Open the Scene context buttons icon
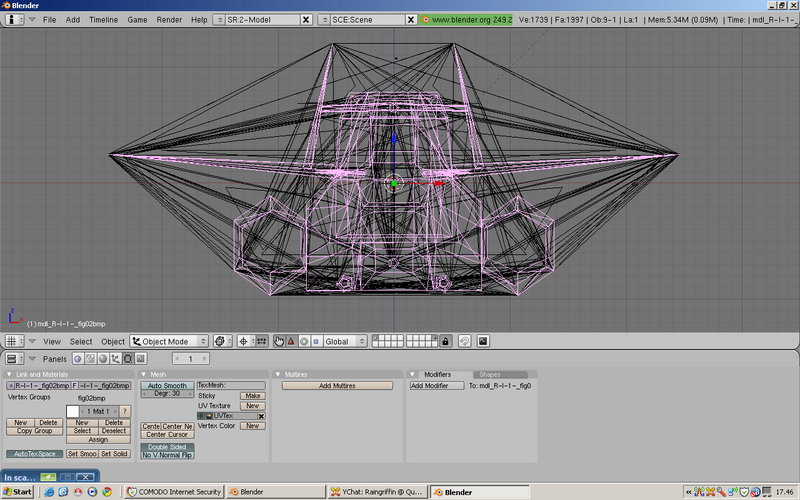This screenshot has width=800, height=500. coord(140,358)
